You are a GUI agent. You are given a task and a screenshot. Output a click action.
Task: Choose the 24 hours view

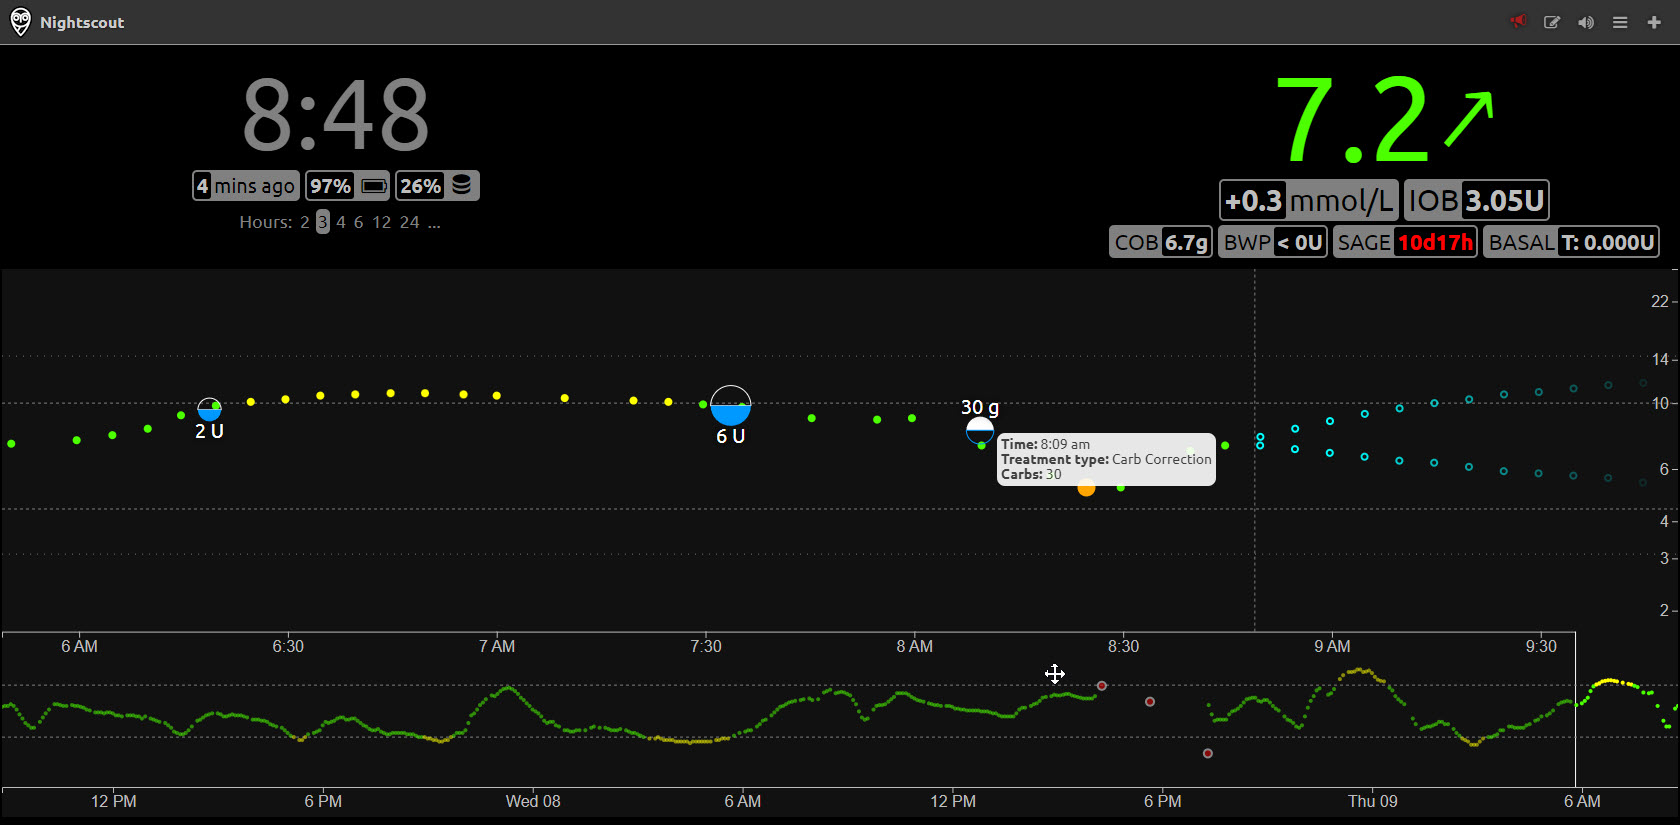pyautogui.click(x=410, y=222)
